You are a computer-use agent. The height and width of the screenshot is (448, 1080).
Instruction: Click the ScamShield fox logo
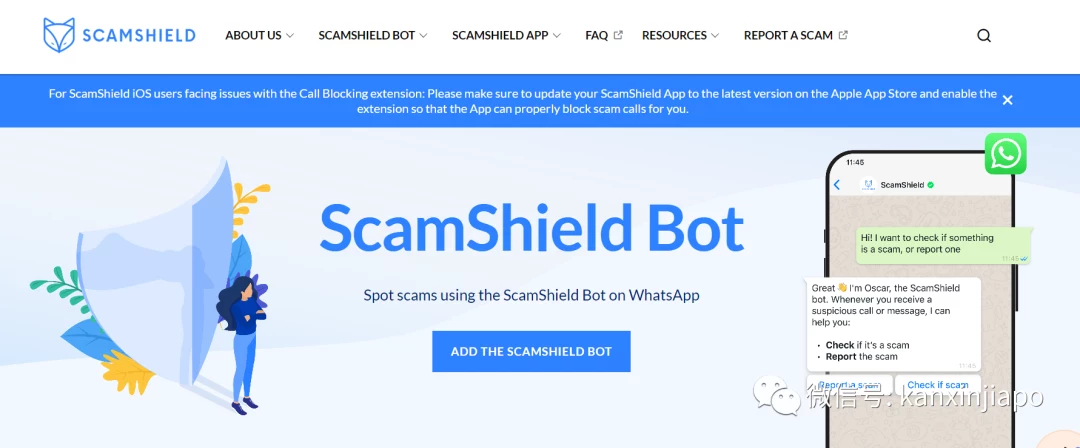pyautogui.click(x=59, y=35)
